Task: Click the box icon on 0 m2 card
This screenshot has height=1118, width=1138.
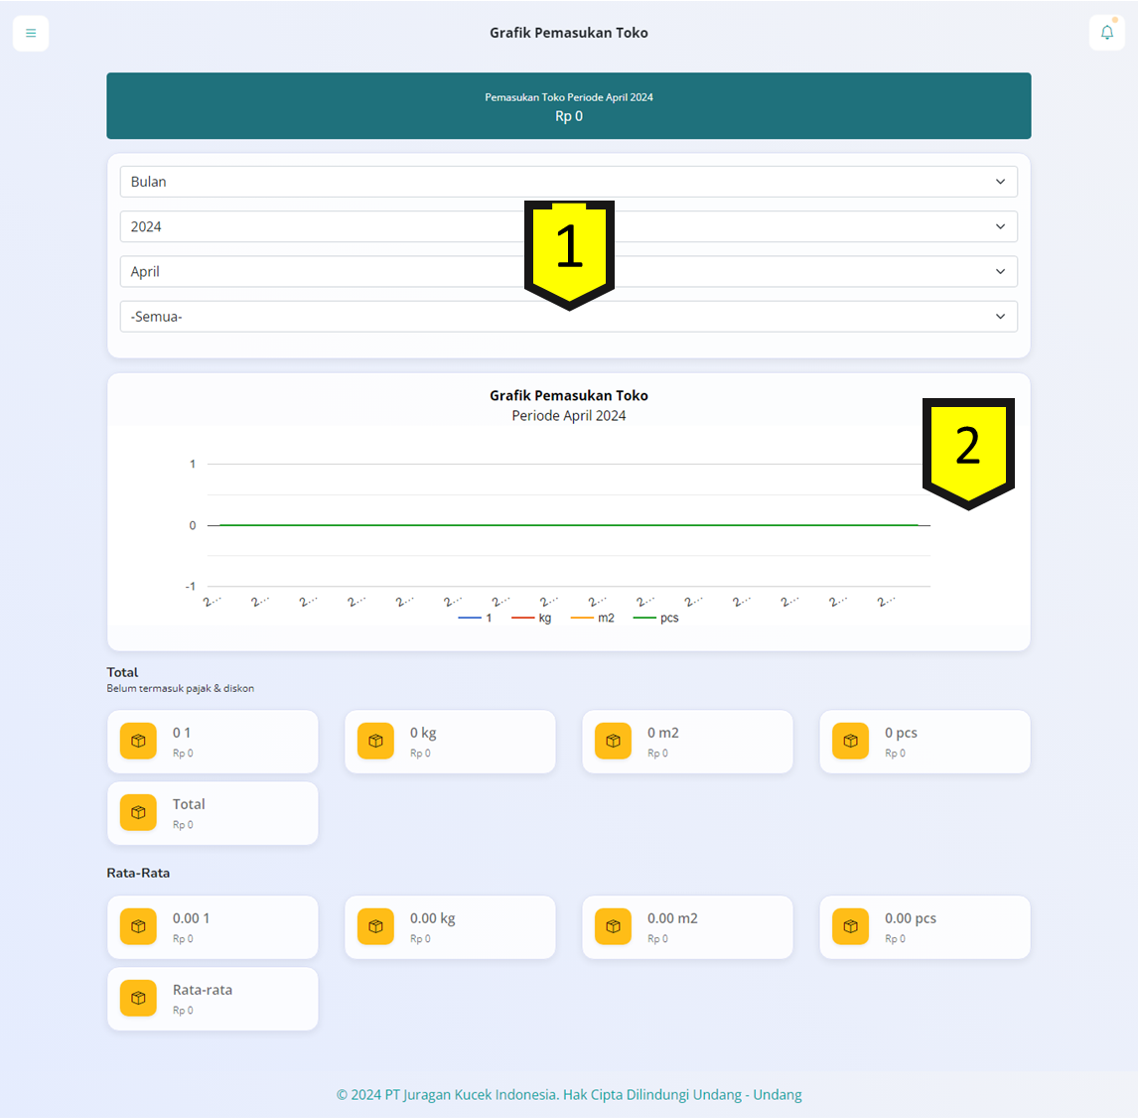Action: (613, 741)
